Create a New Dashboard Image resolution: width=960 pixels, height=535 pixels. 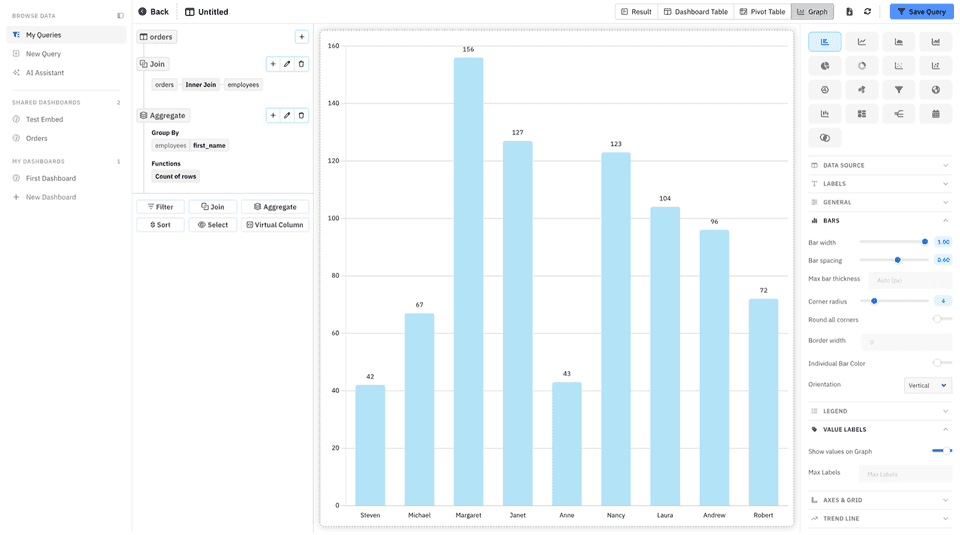pyautogui.click(x=66, y=197)
